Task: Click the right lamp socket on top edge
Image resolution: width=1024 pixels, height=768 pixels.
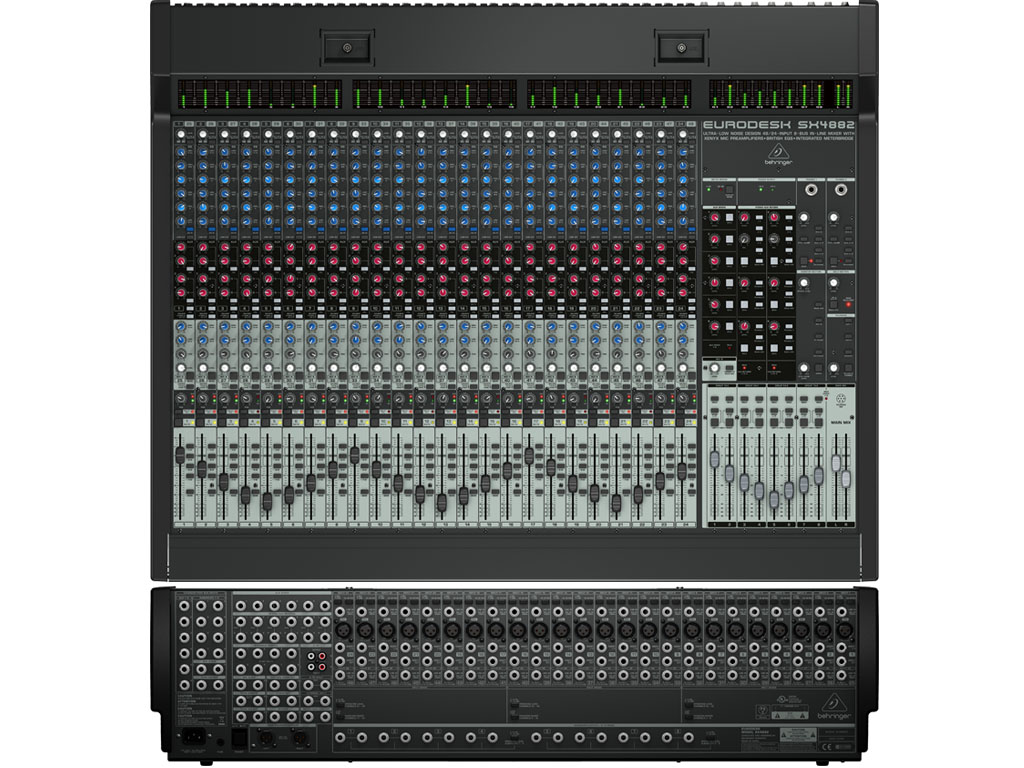Action: (x=681, y=48)
